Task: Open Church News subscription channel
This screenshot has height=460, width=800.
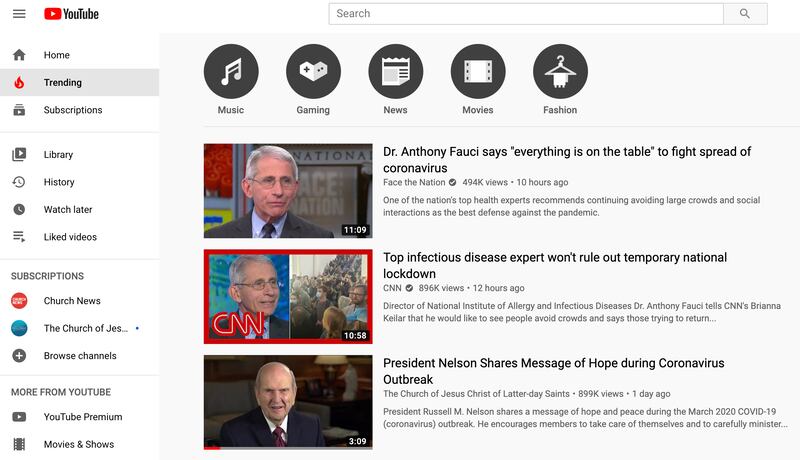Action: [x=71, y=301]
